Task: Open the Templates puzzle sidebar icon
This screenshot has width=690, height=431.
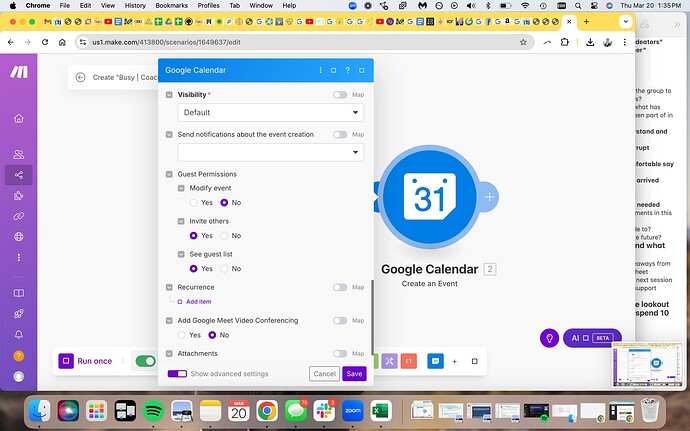Action: (18, 195)
